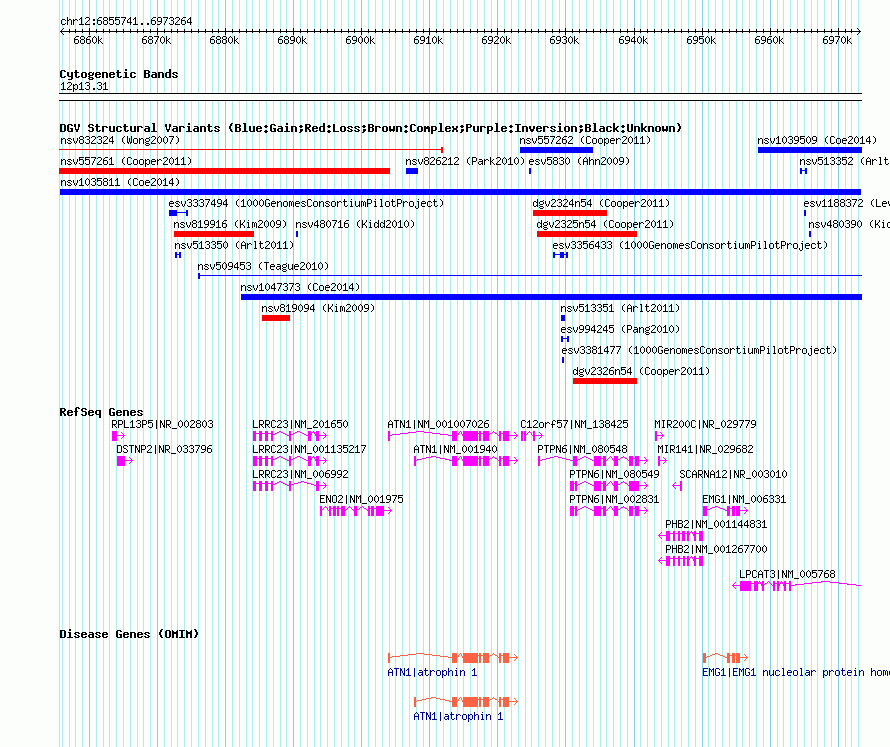Select the nsv513352 variant glyph
The image size is (890, 747).
[x=803, y=171]
